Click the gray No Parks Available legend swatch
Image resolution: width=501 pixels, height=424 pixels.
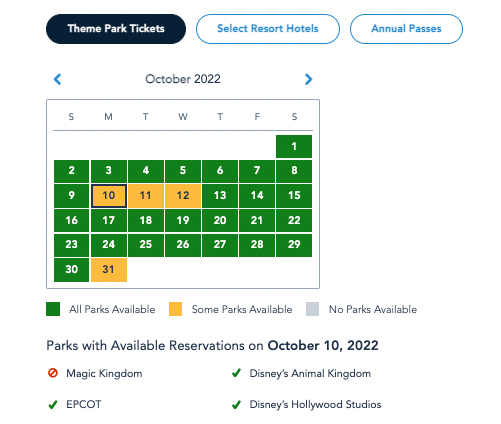click(x=312, y=309)
